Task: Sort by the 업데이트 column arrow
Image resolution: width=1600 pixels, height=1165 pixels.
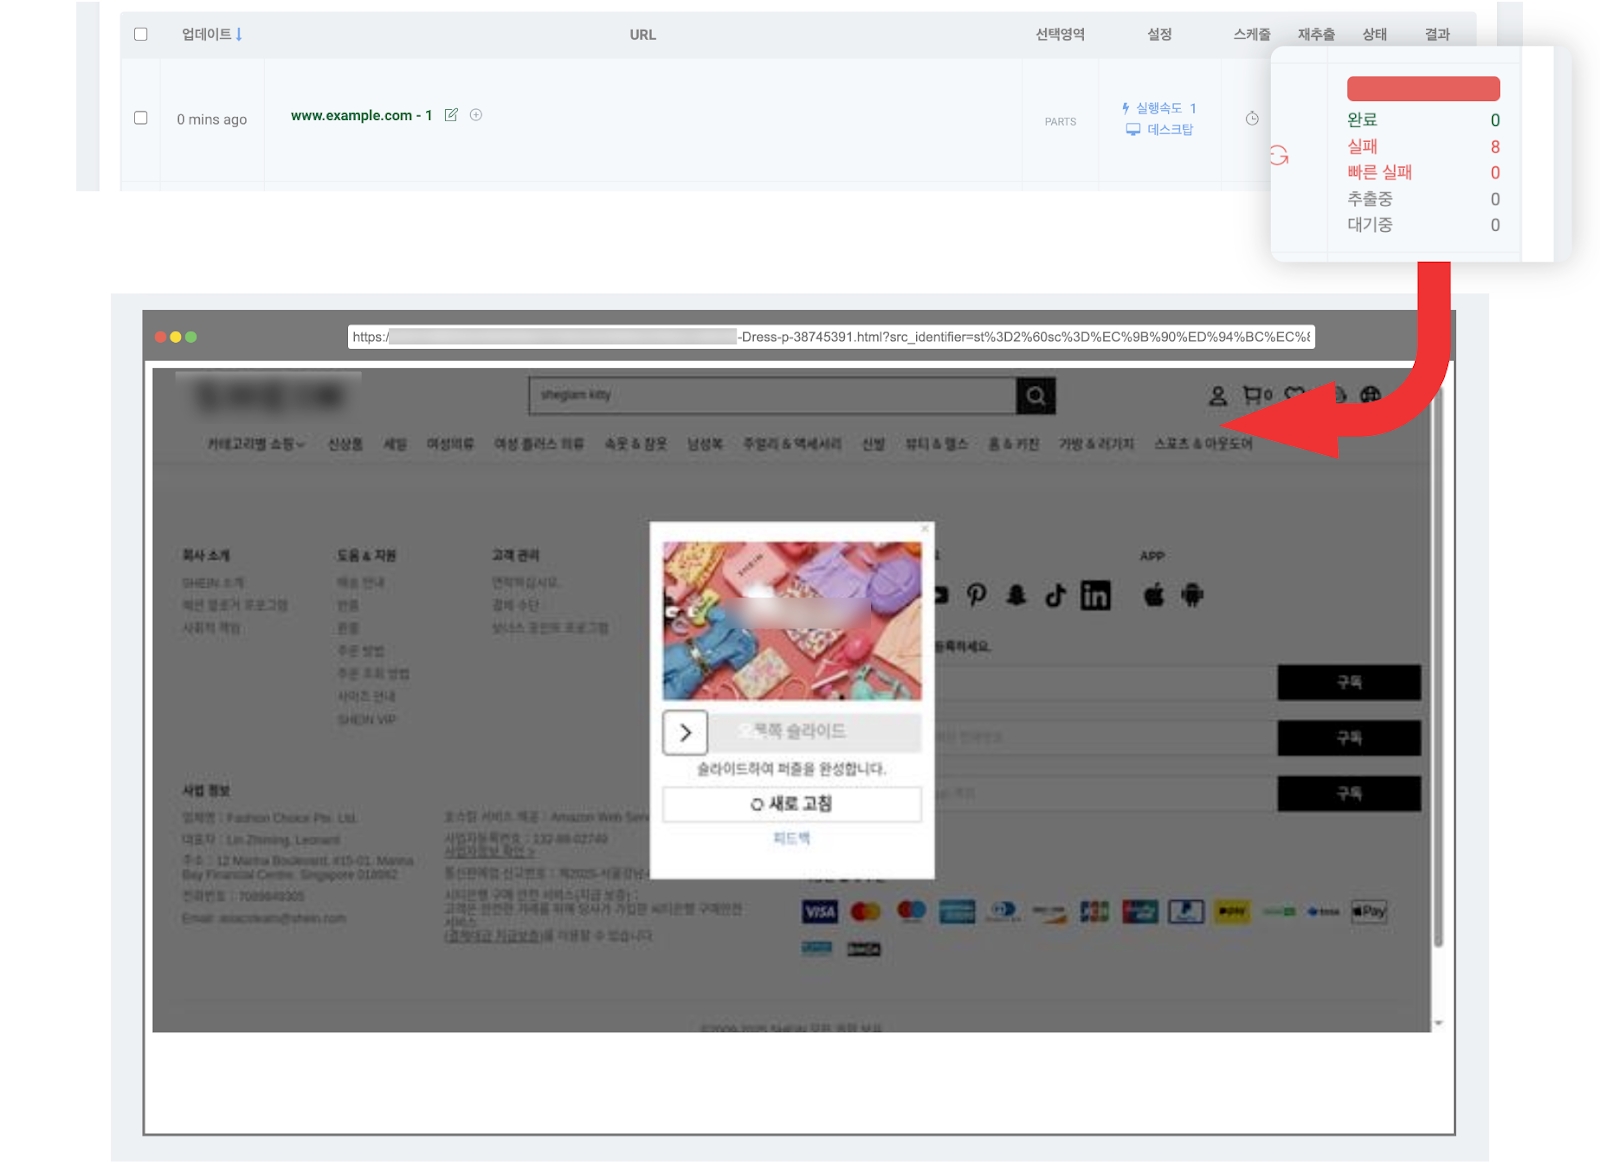Action: [x=239, y=34]
